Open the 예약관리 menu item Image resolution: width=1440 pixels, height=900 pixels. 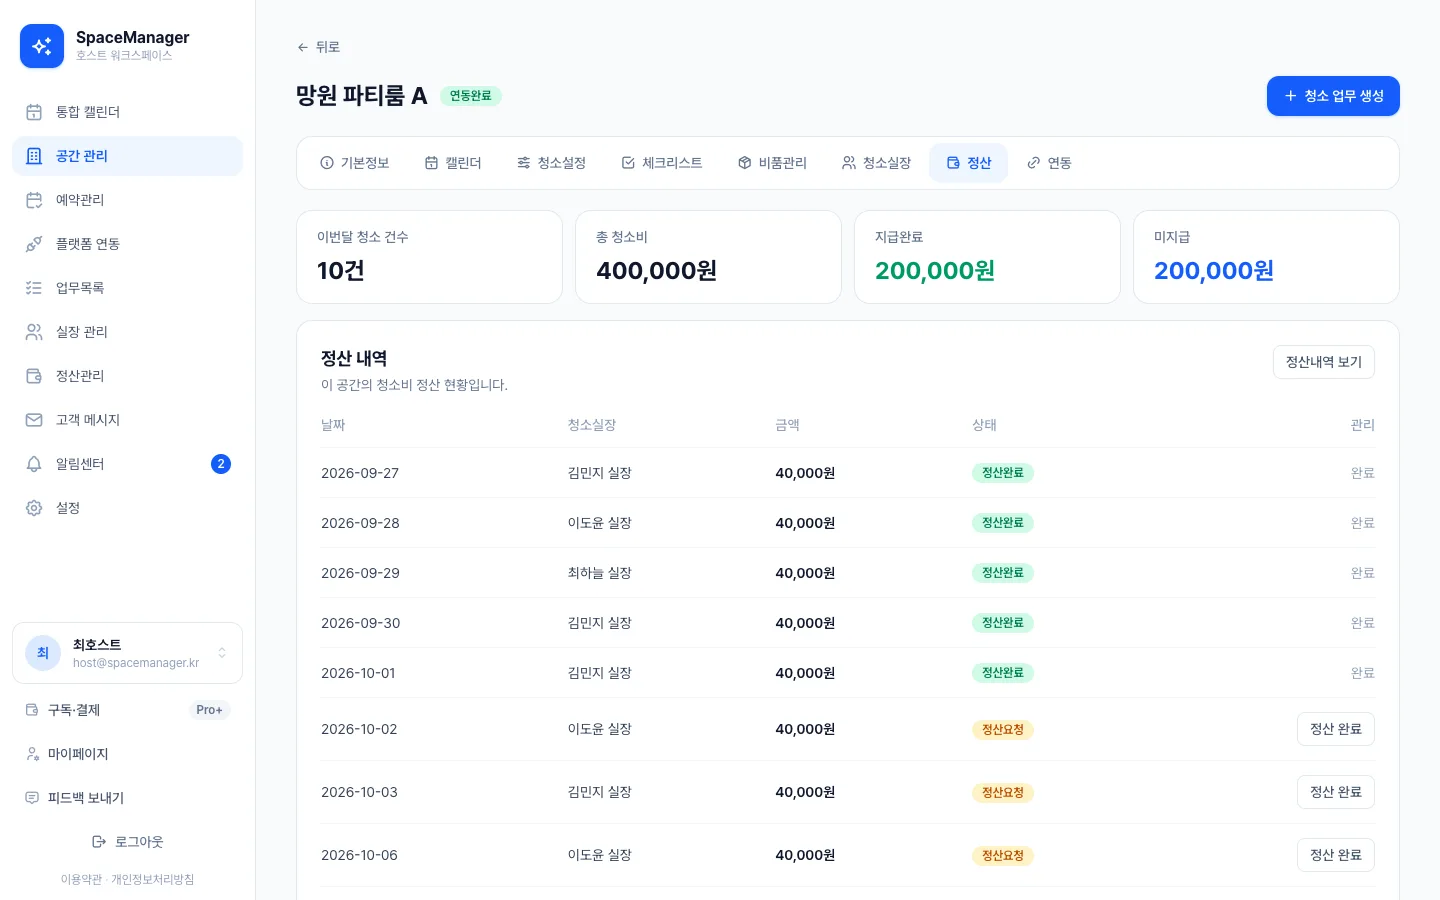click(127, 200)
